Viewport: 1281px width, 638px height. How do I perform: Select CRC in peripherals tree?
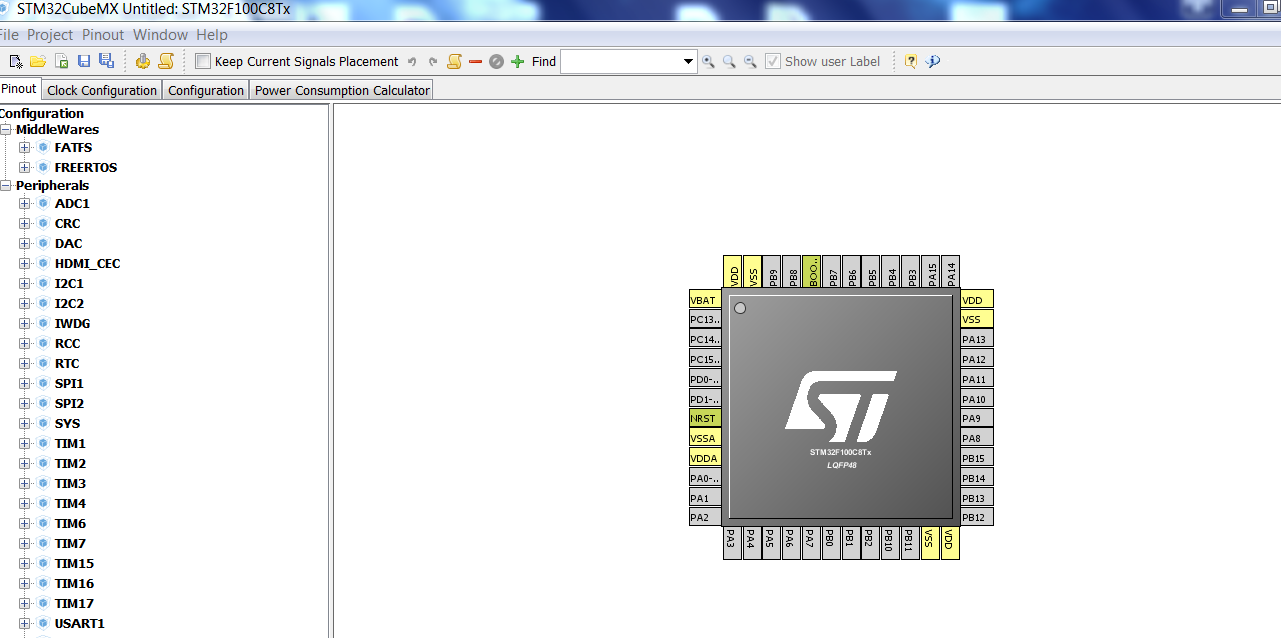(x=67, y=223)
